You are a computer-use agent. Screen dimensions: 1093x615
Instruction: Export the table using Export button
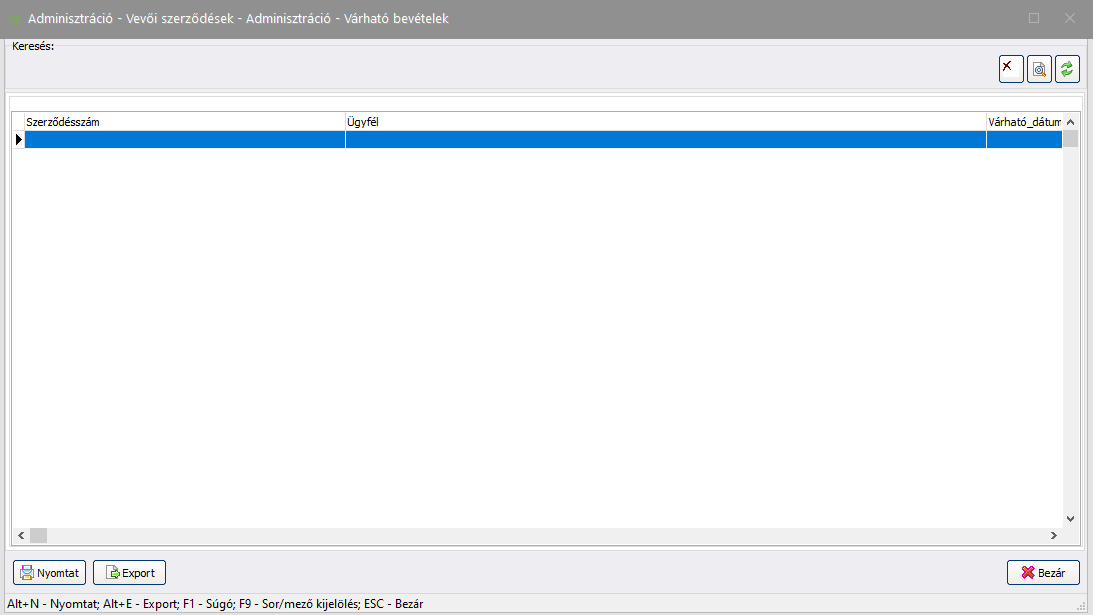pos(129,573)
